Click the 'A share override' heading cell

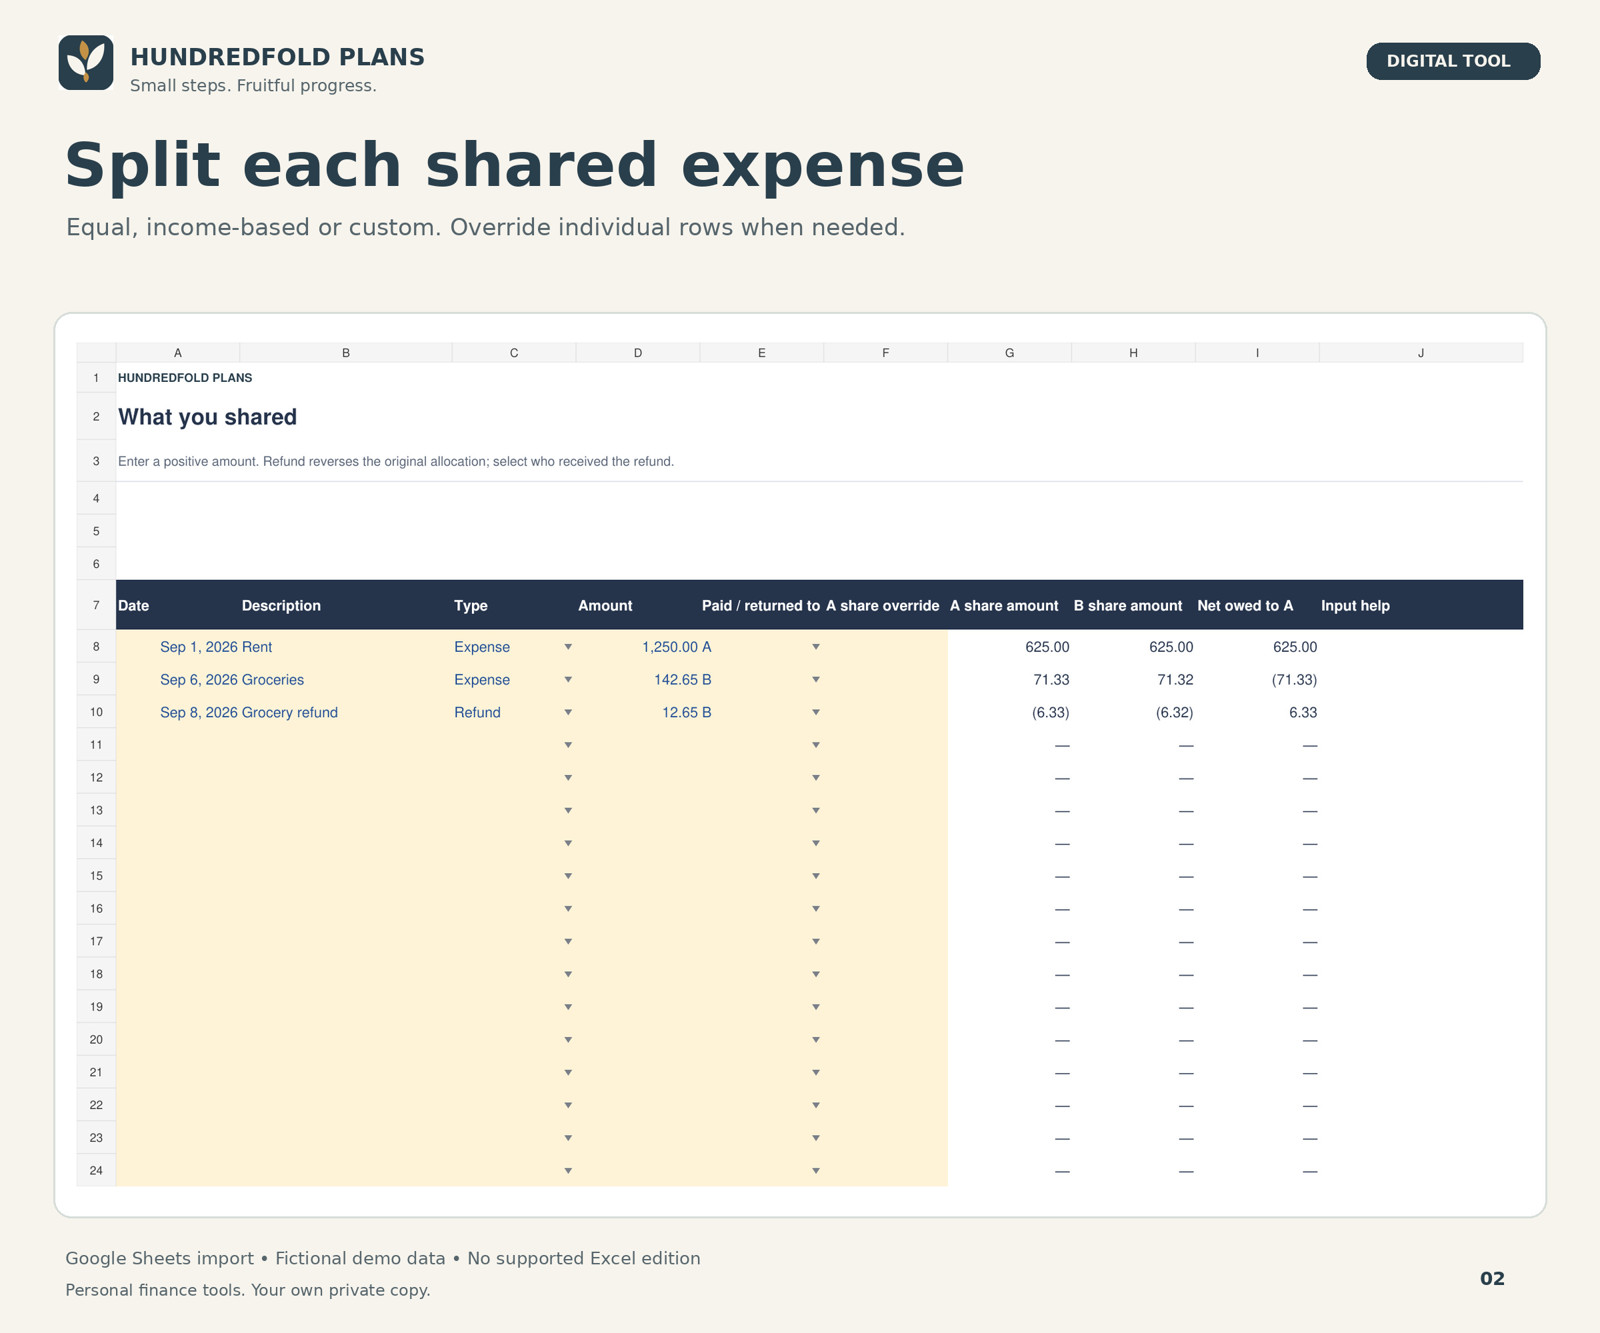coord(885,606)
